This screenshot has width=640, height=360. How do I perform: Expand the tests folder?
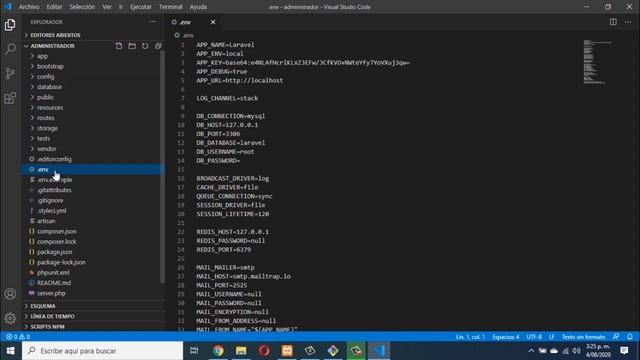(x=43, y=138)
